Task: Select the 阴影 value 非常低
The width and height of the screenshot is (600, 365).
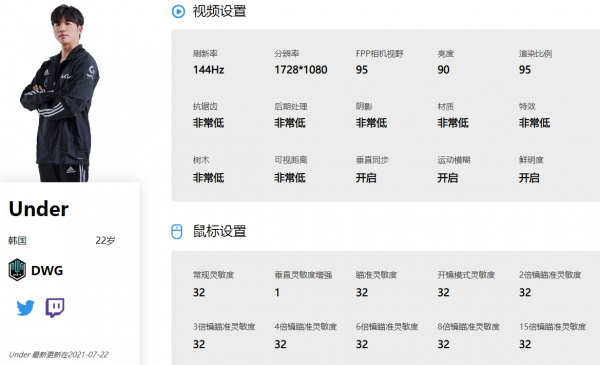Action: [372, 123]
